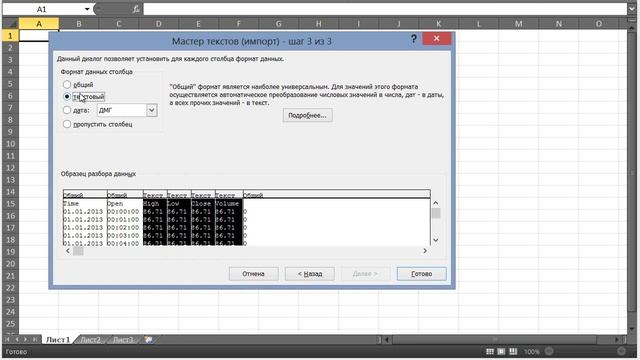Screen dimensions: 640x360
Task: Switch to Page Break Preview icon
Action: coord(513,351)
